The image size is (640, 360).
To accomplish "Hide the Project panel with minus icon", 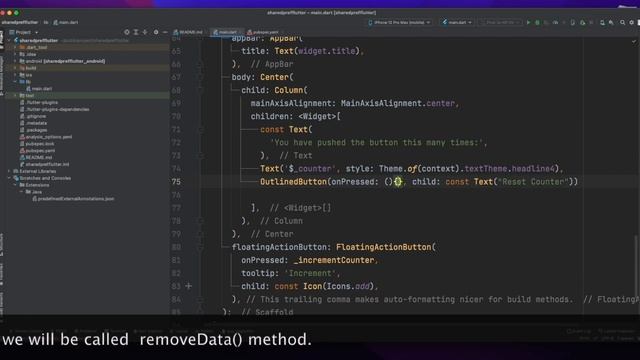I will pos(165,32).
